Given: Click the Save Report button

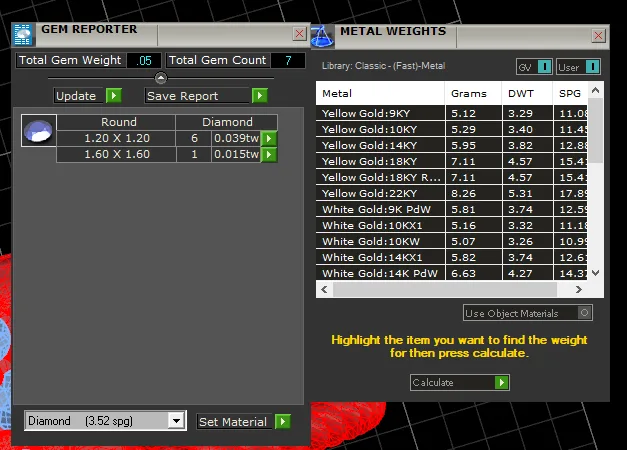Looking at the screenshot, I should point(198,96).
